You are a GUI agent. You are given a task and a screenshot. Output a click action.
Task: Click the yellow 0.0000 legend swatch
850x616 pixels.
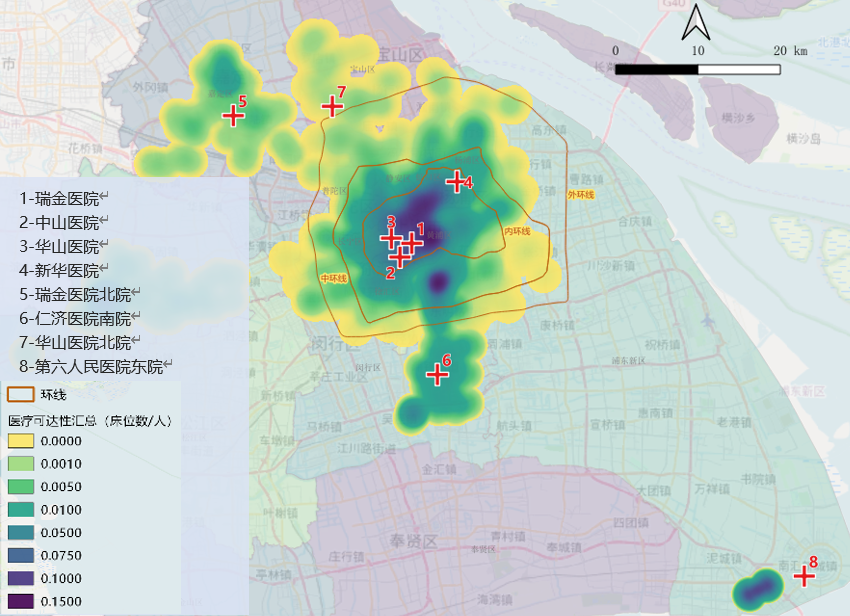pyautogui.click(x=21, y=440)
